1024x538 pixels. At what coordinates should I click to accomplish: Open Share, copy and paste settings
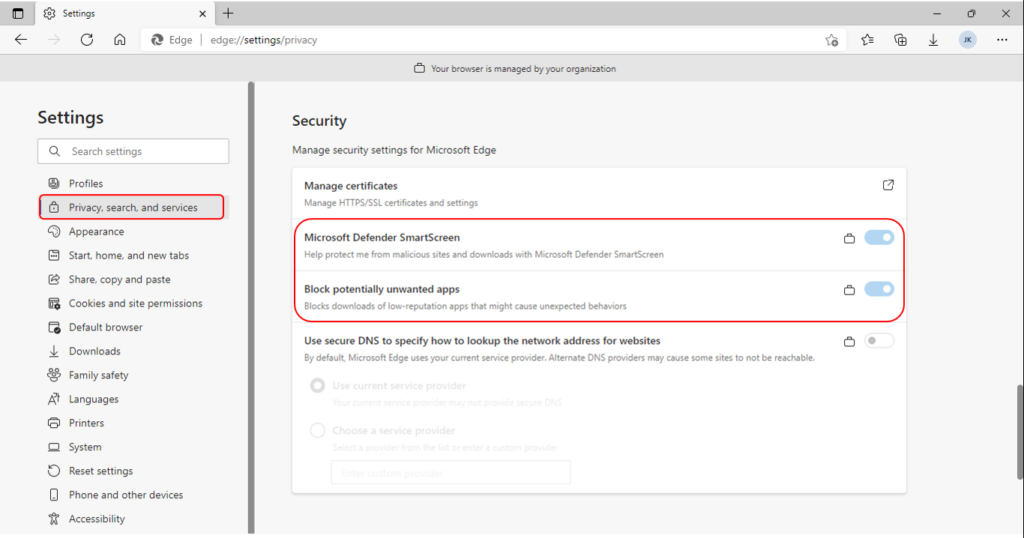point(131,279)
